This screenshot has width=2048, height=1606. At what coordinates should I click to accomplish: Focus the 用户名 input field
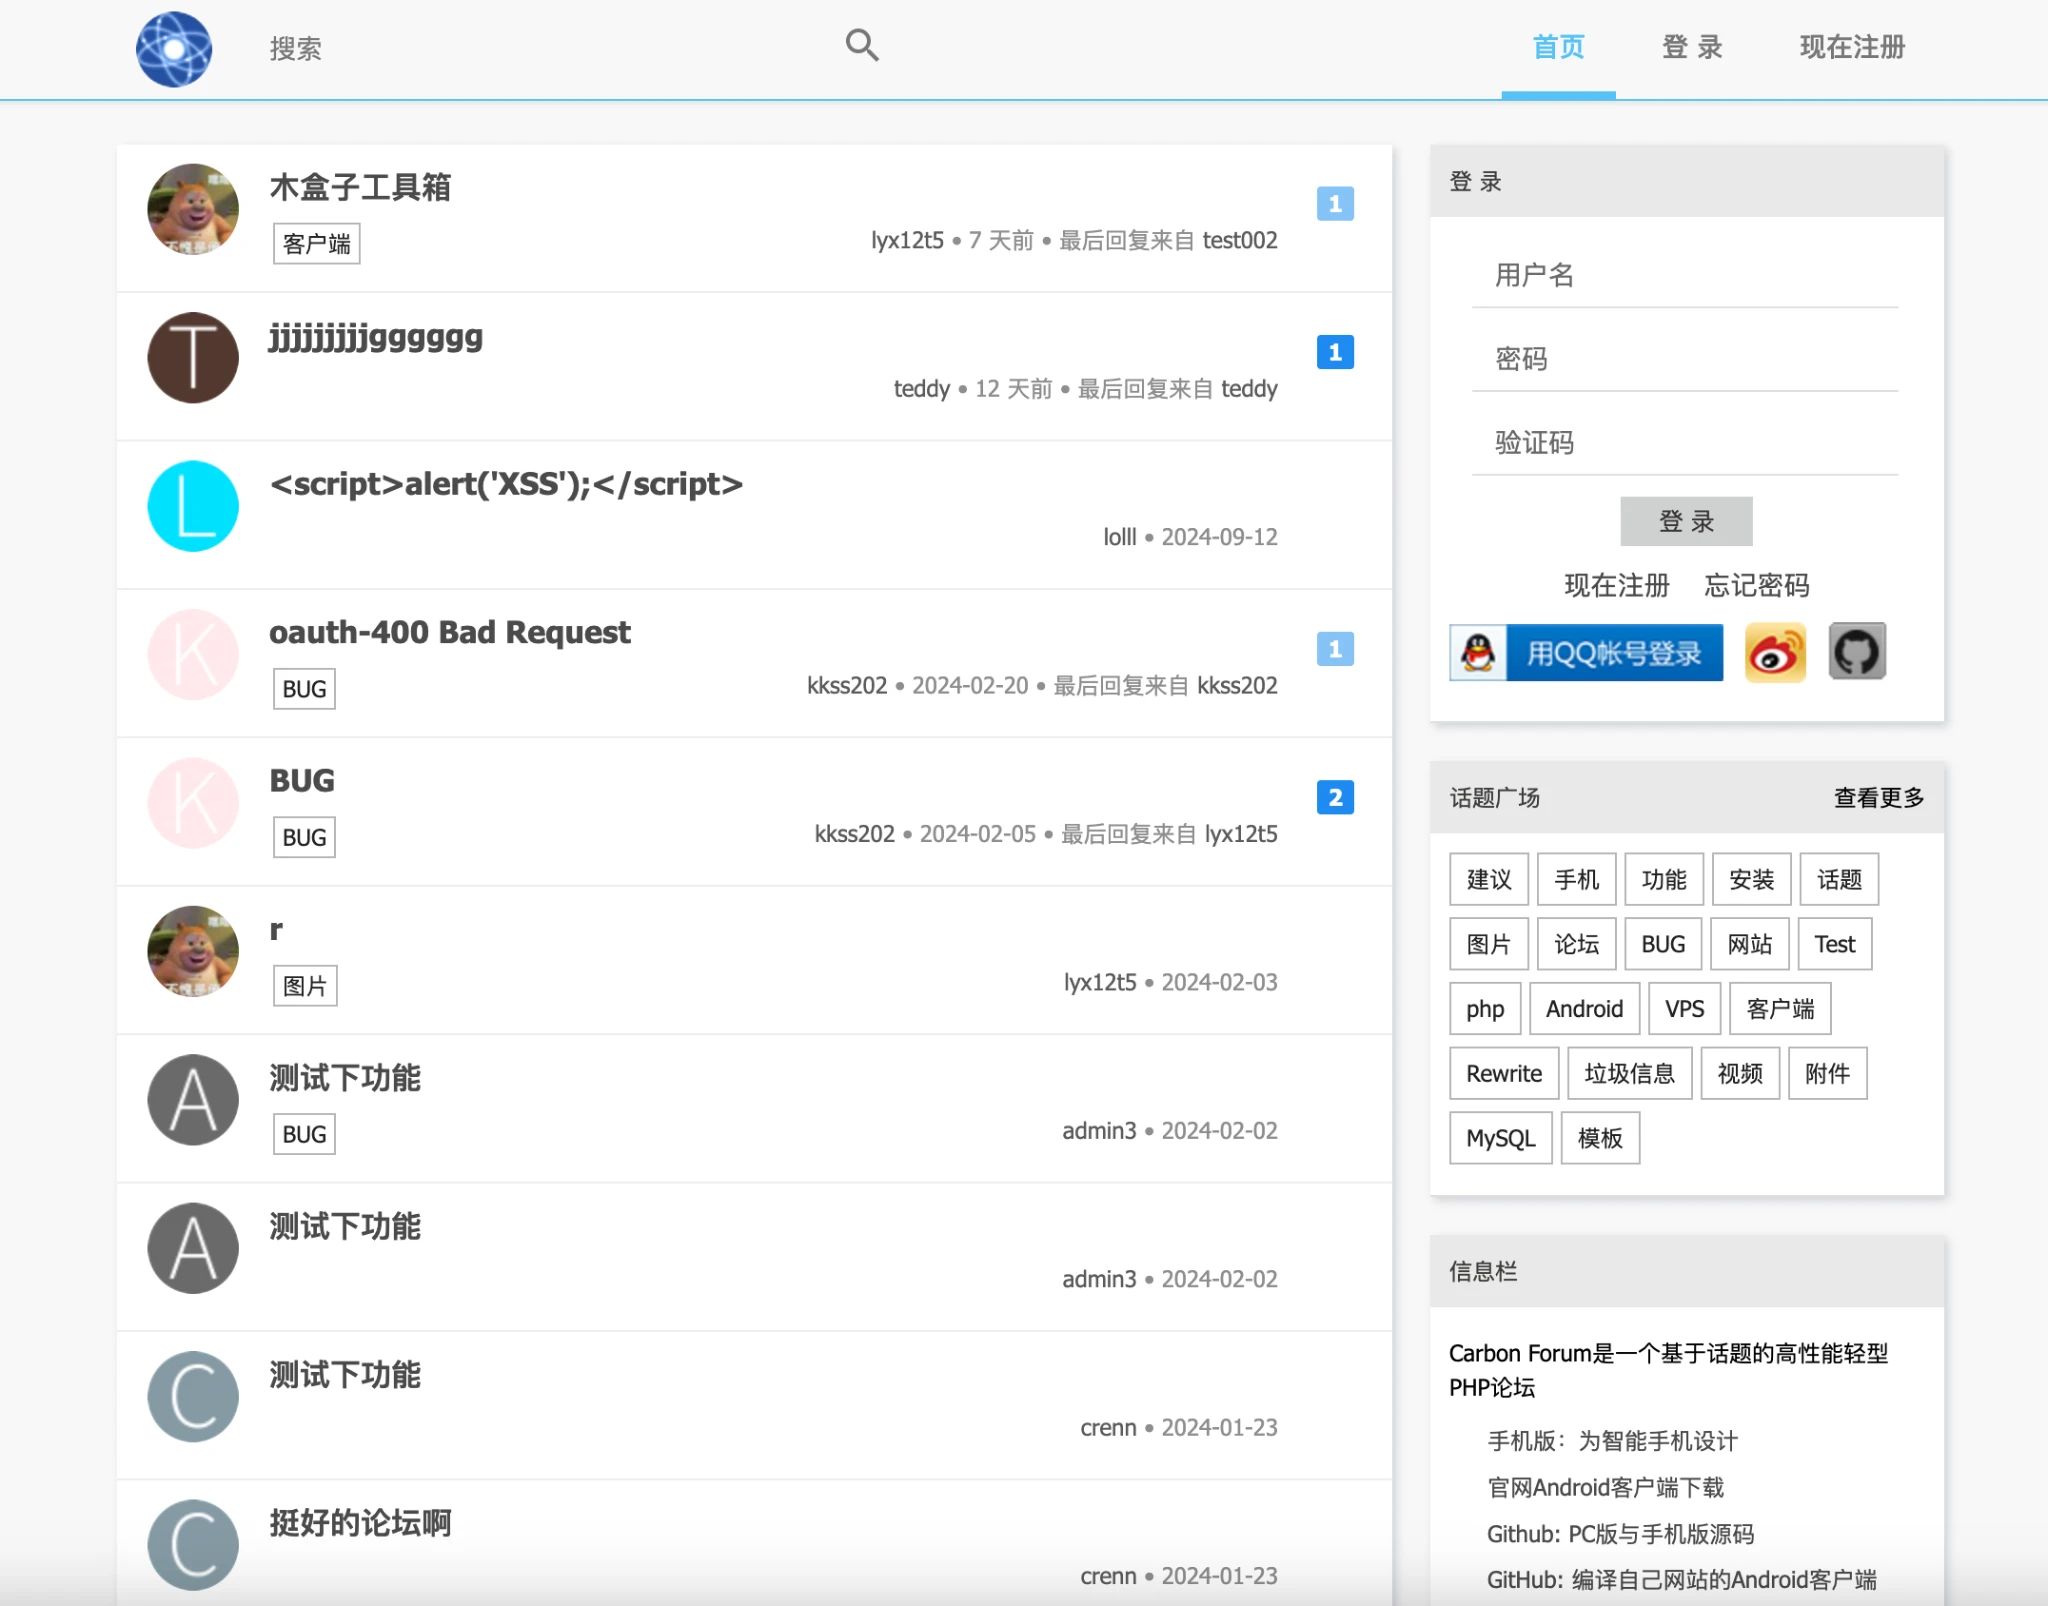pyautogui.click(x=1685, y=276)
